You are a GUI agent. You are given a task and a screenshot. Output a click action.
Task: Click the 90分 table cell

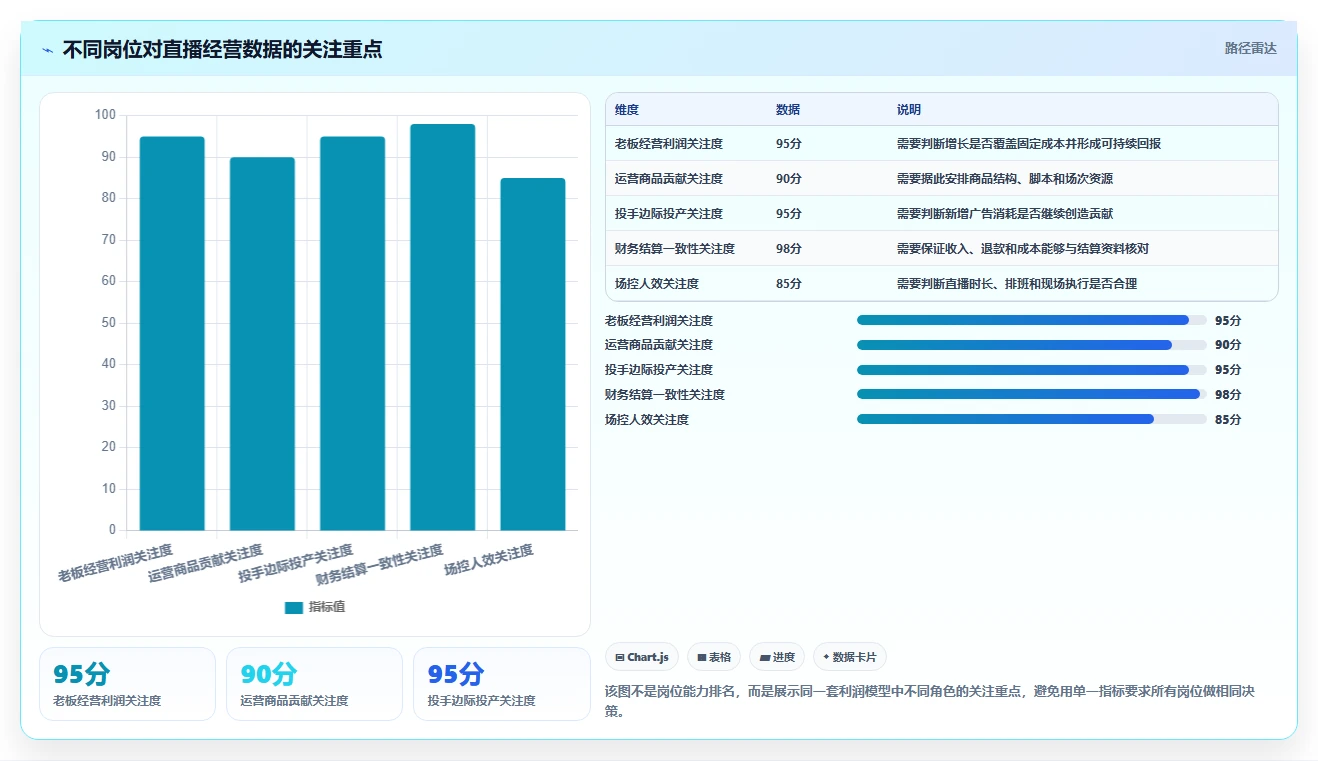click(789, 179)
